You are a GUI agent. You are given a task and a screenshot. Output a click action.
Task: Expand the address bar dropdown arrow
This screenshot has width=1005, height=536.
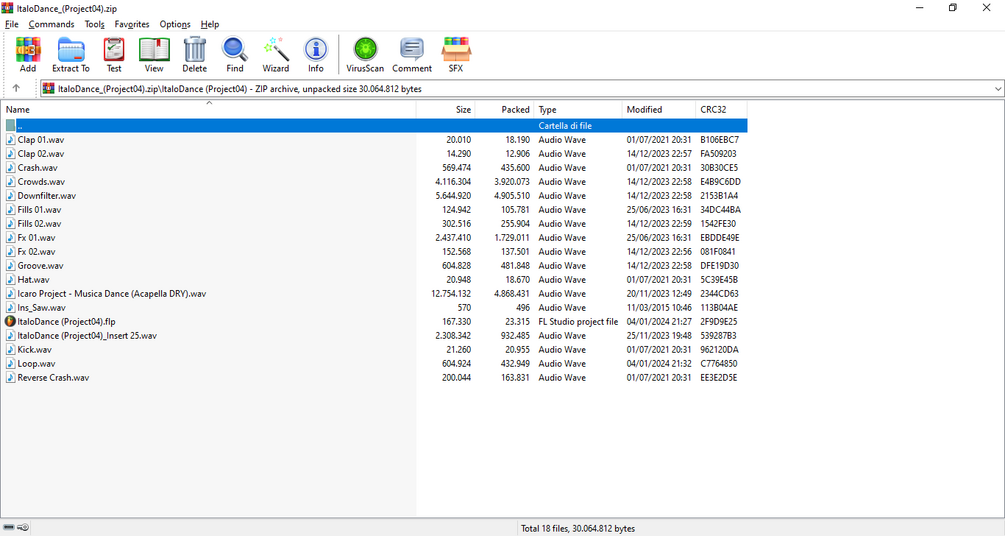997,88
